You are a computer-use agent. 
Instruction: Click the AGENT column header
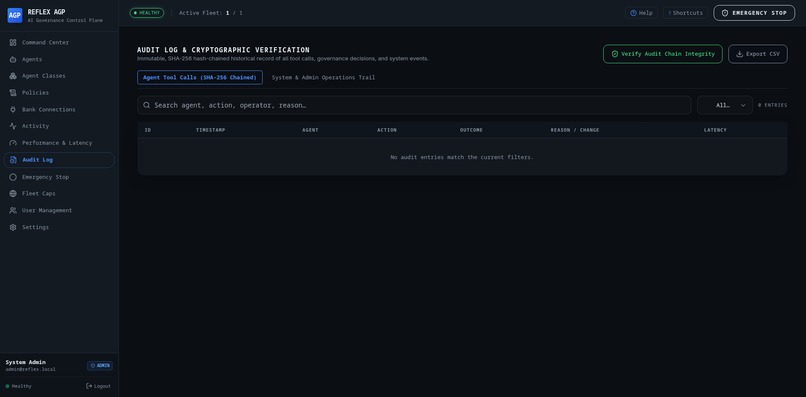pos(310,130)
